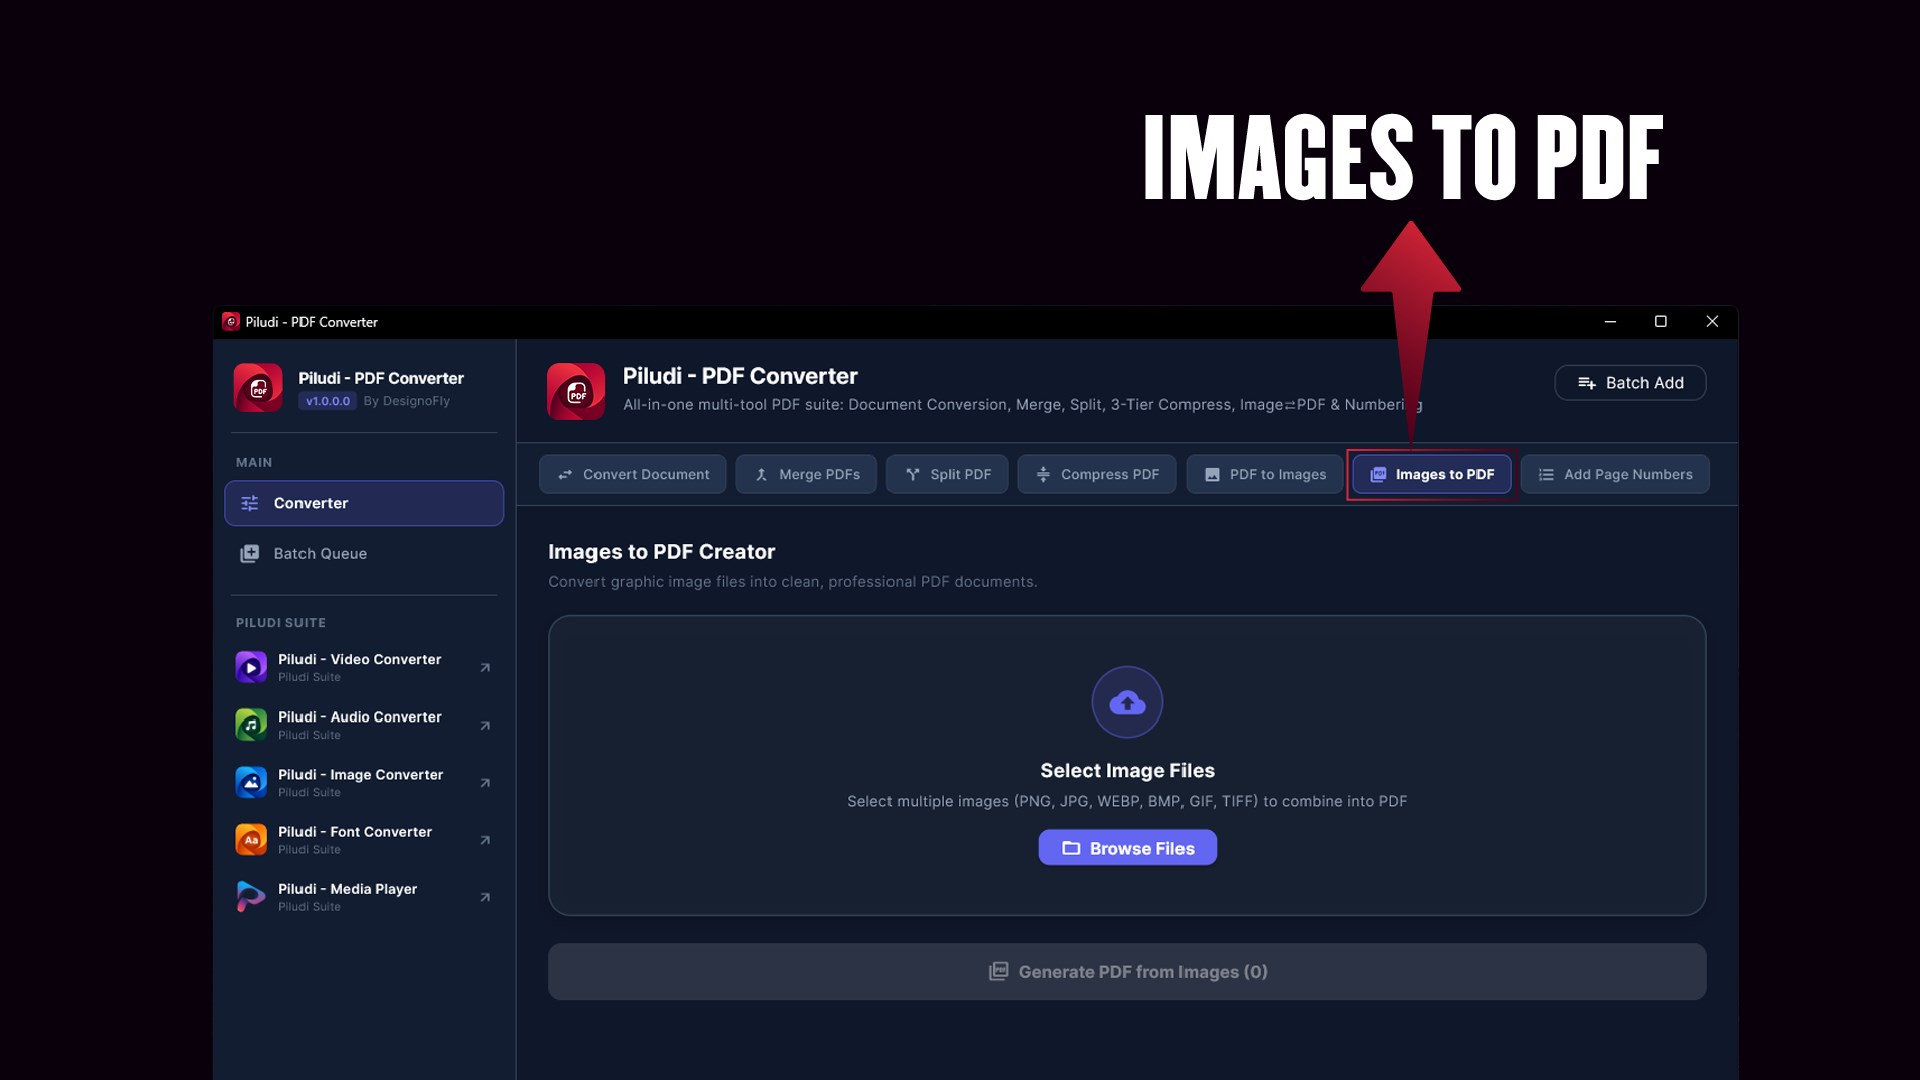
Task: Click Browse Files button
Action: pos(1127,848)
